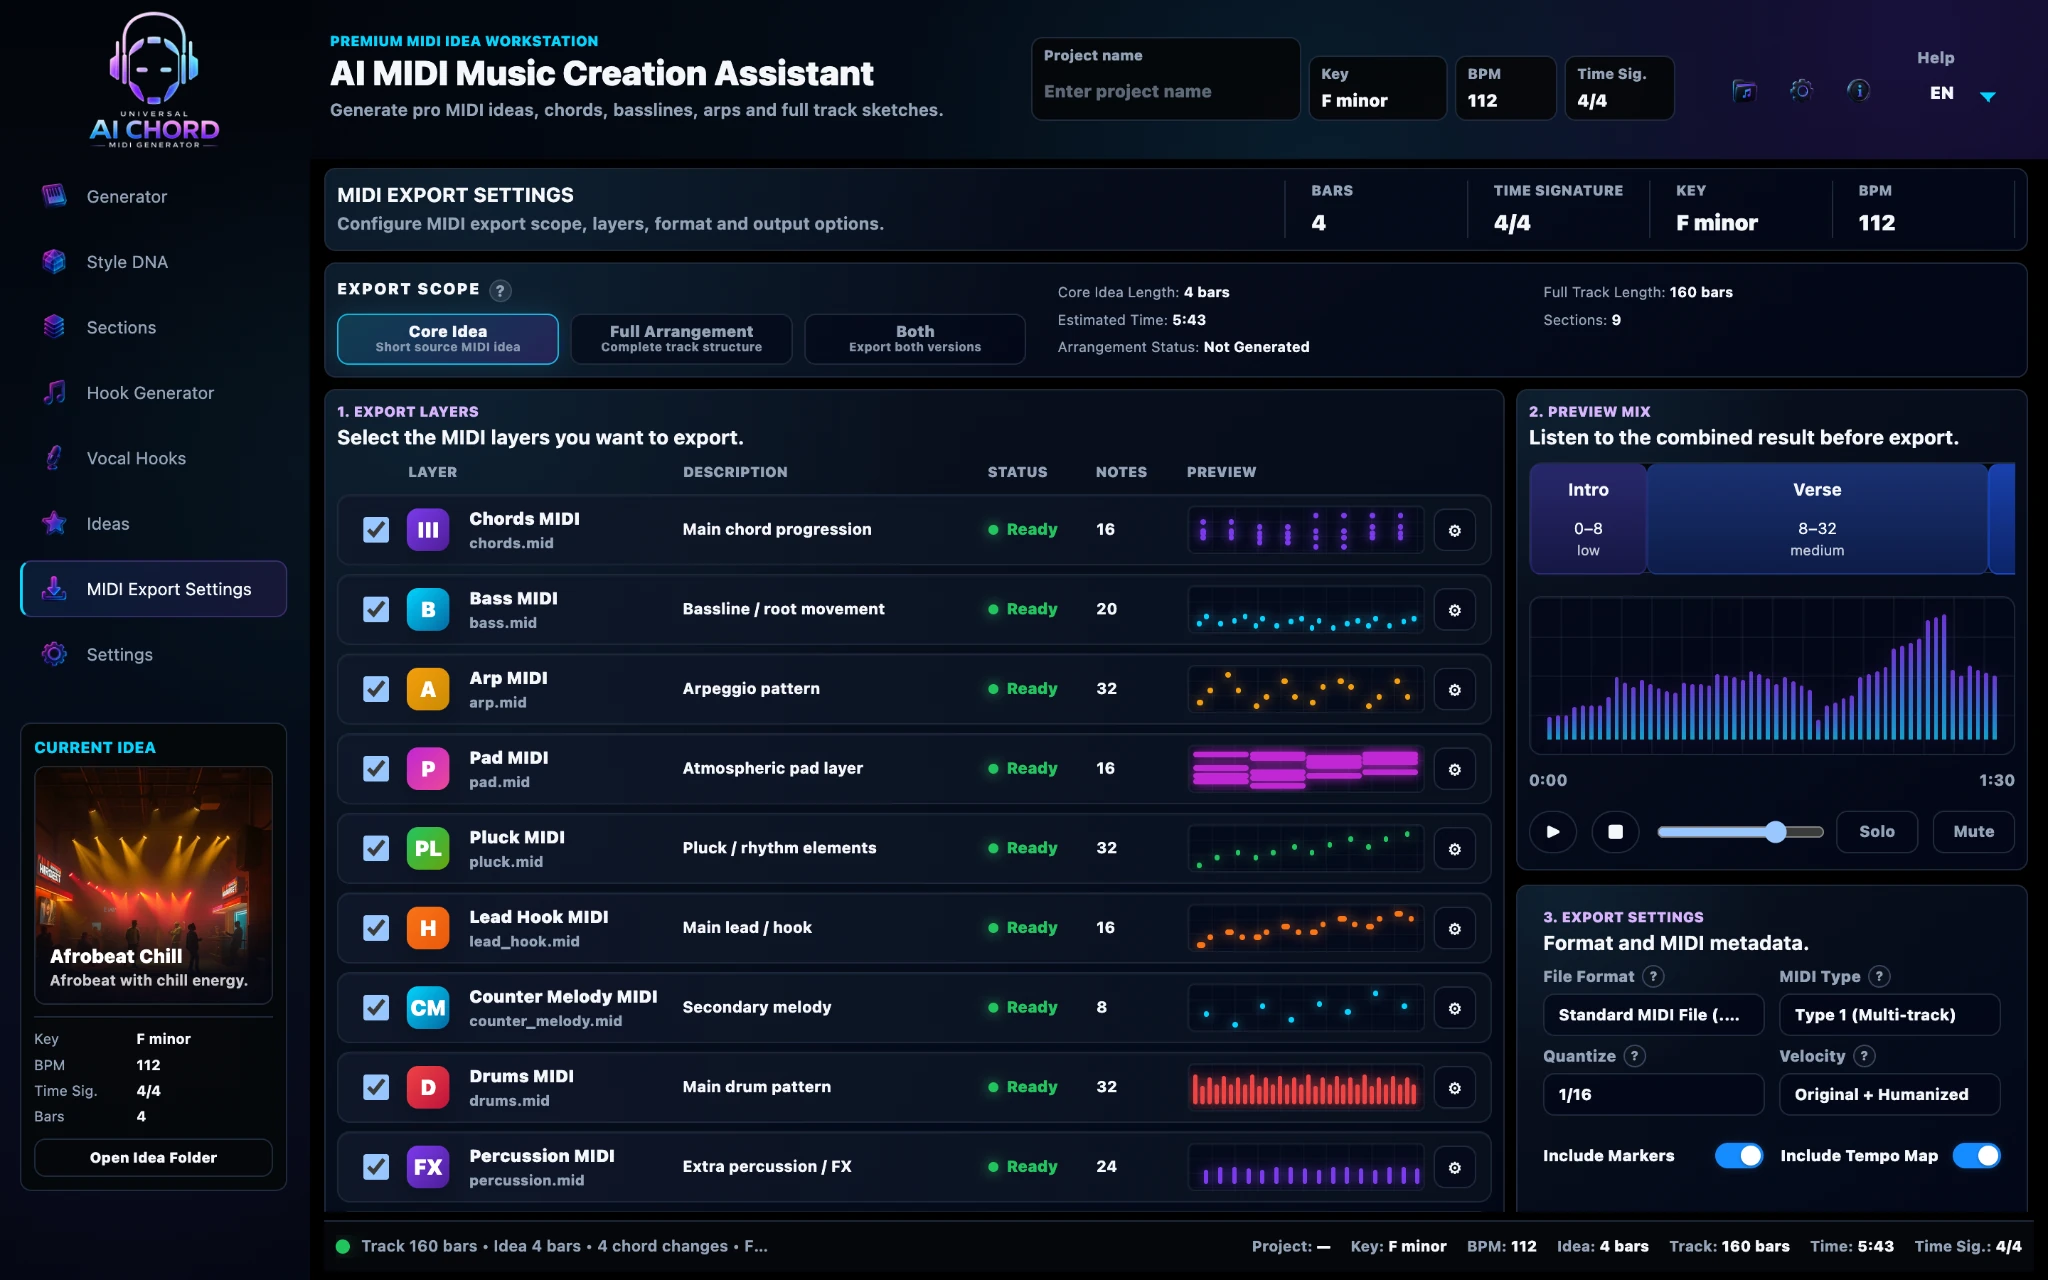Image resolution: width=2048 pixels, height=1280 pixels.
Task: Select the Core Idea export scope
Action: pyautogui.click(x=448, y=339)
